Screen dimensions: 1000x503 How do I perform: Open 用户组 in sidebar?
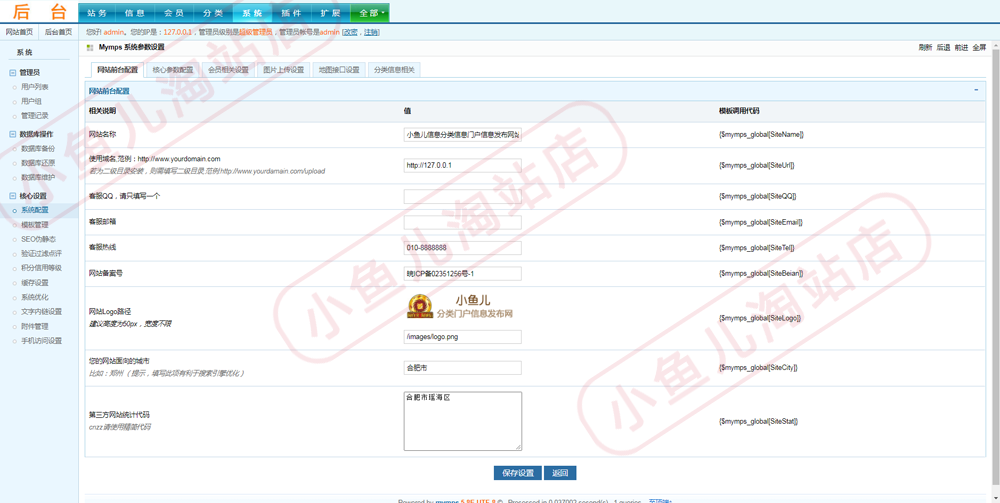(31, 101)
